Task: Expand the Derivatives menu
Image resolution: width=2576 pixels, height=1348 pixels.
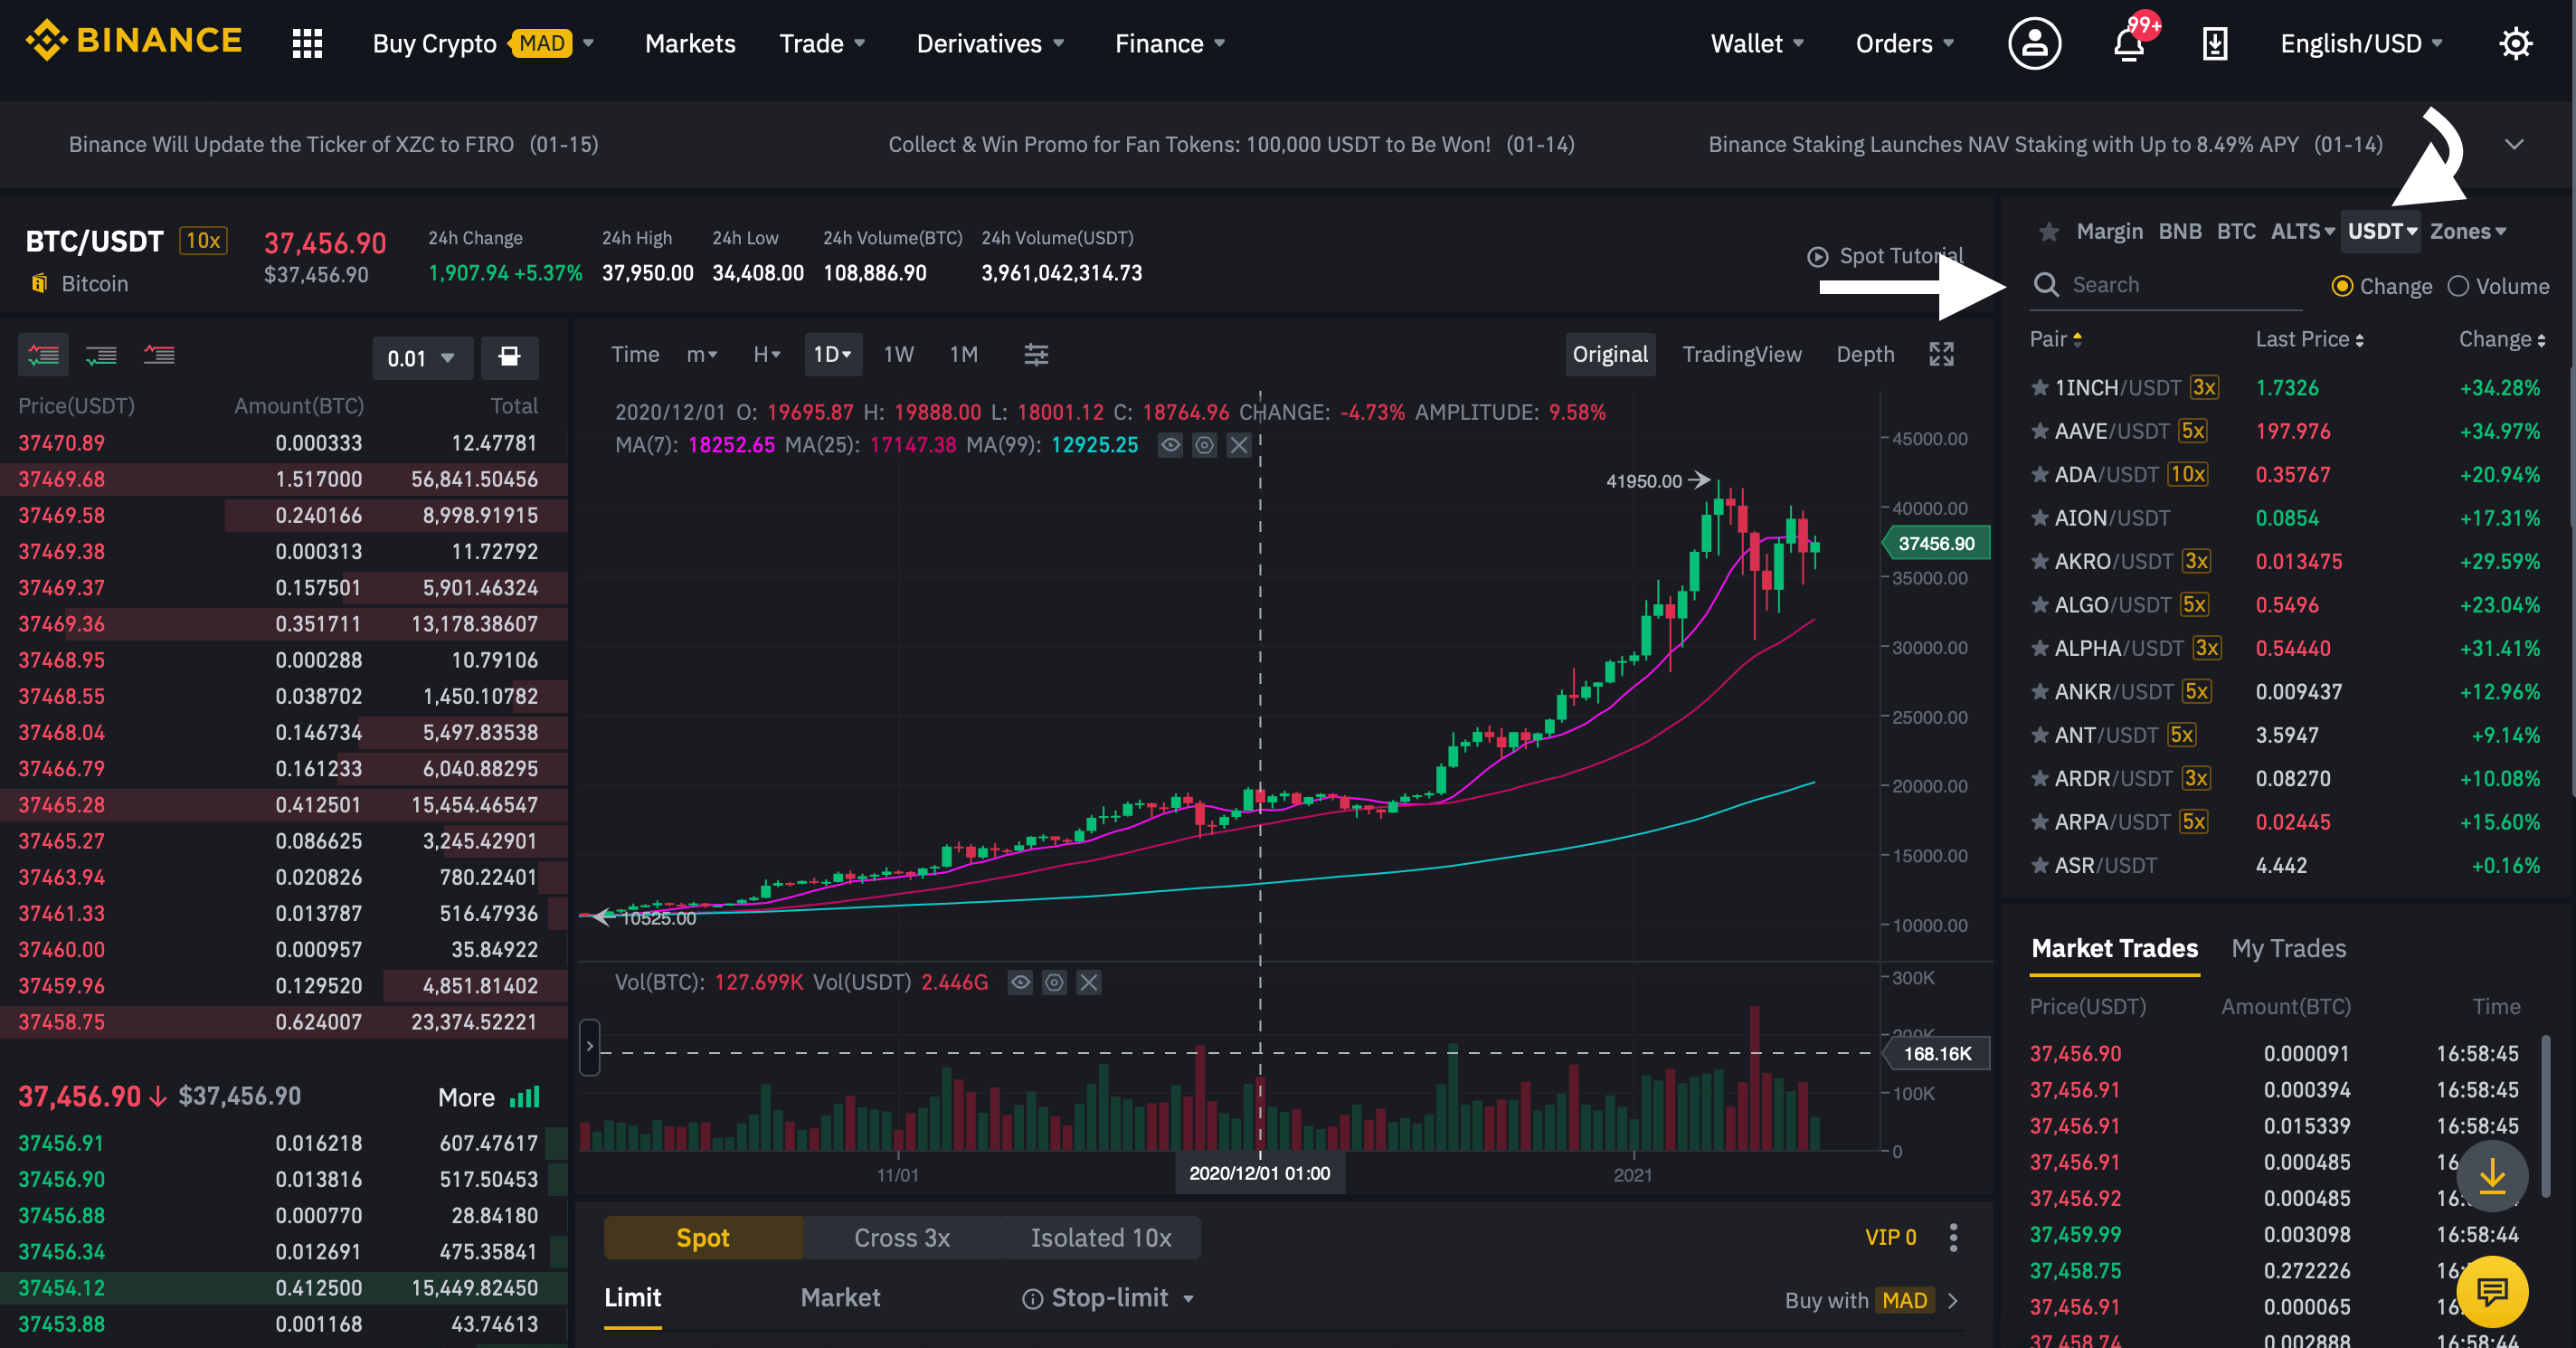Action: tap(990, 43)
